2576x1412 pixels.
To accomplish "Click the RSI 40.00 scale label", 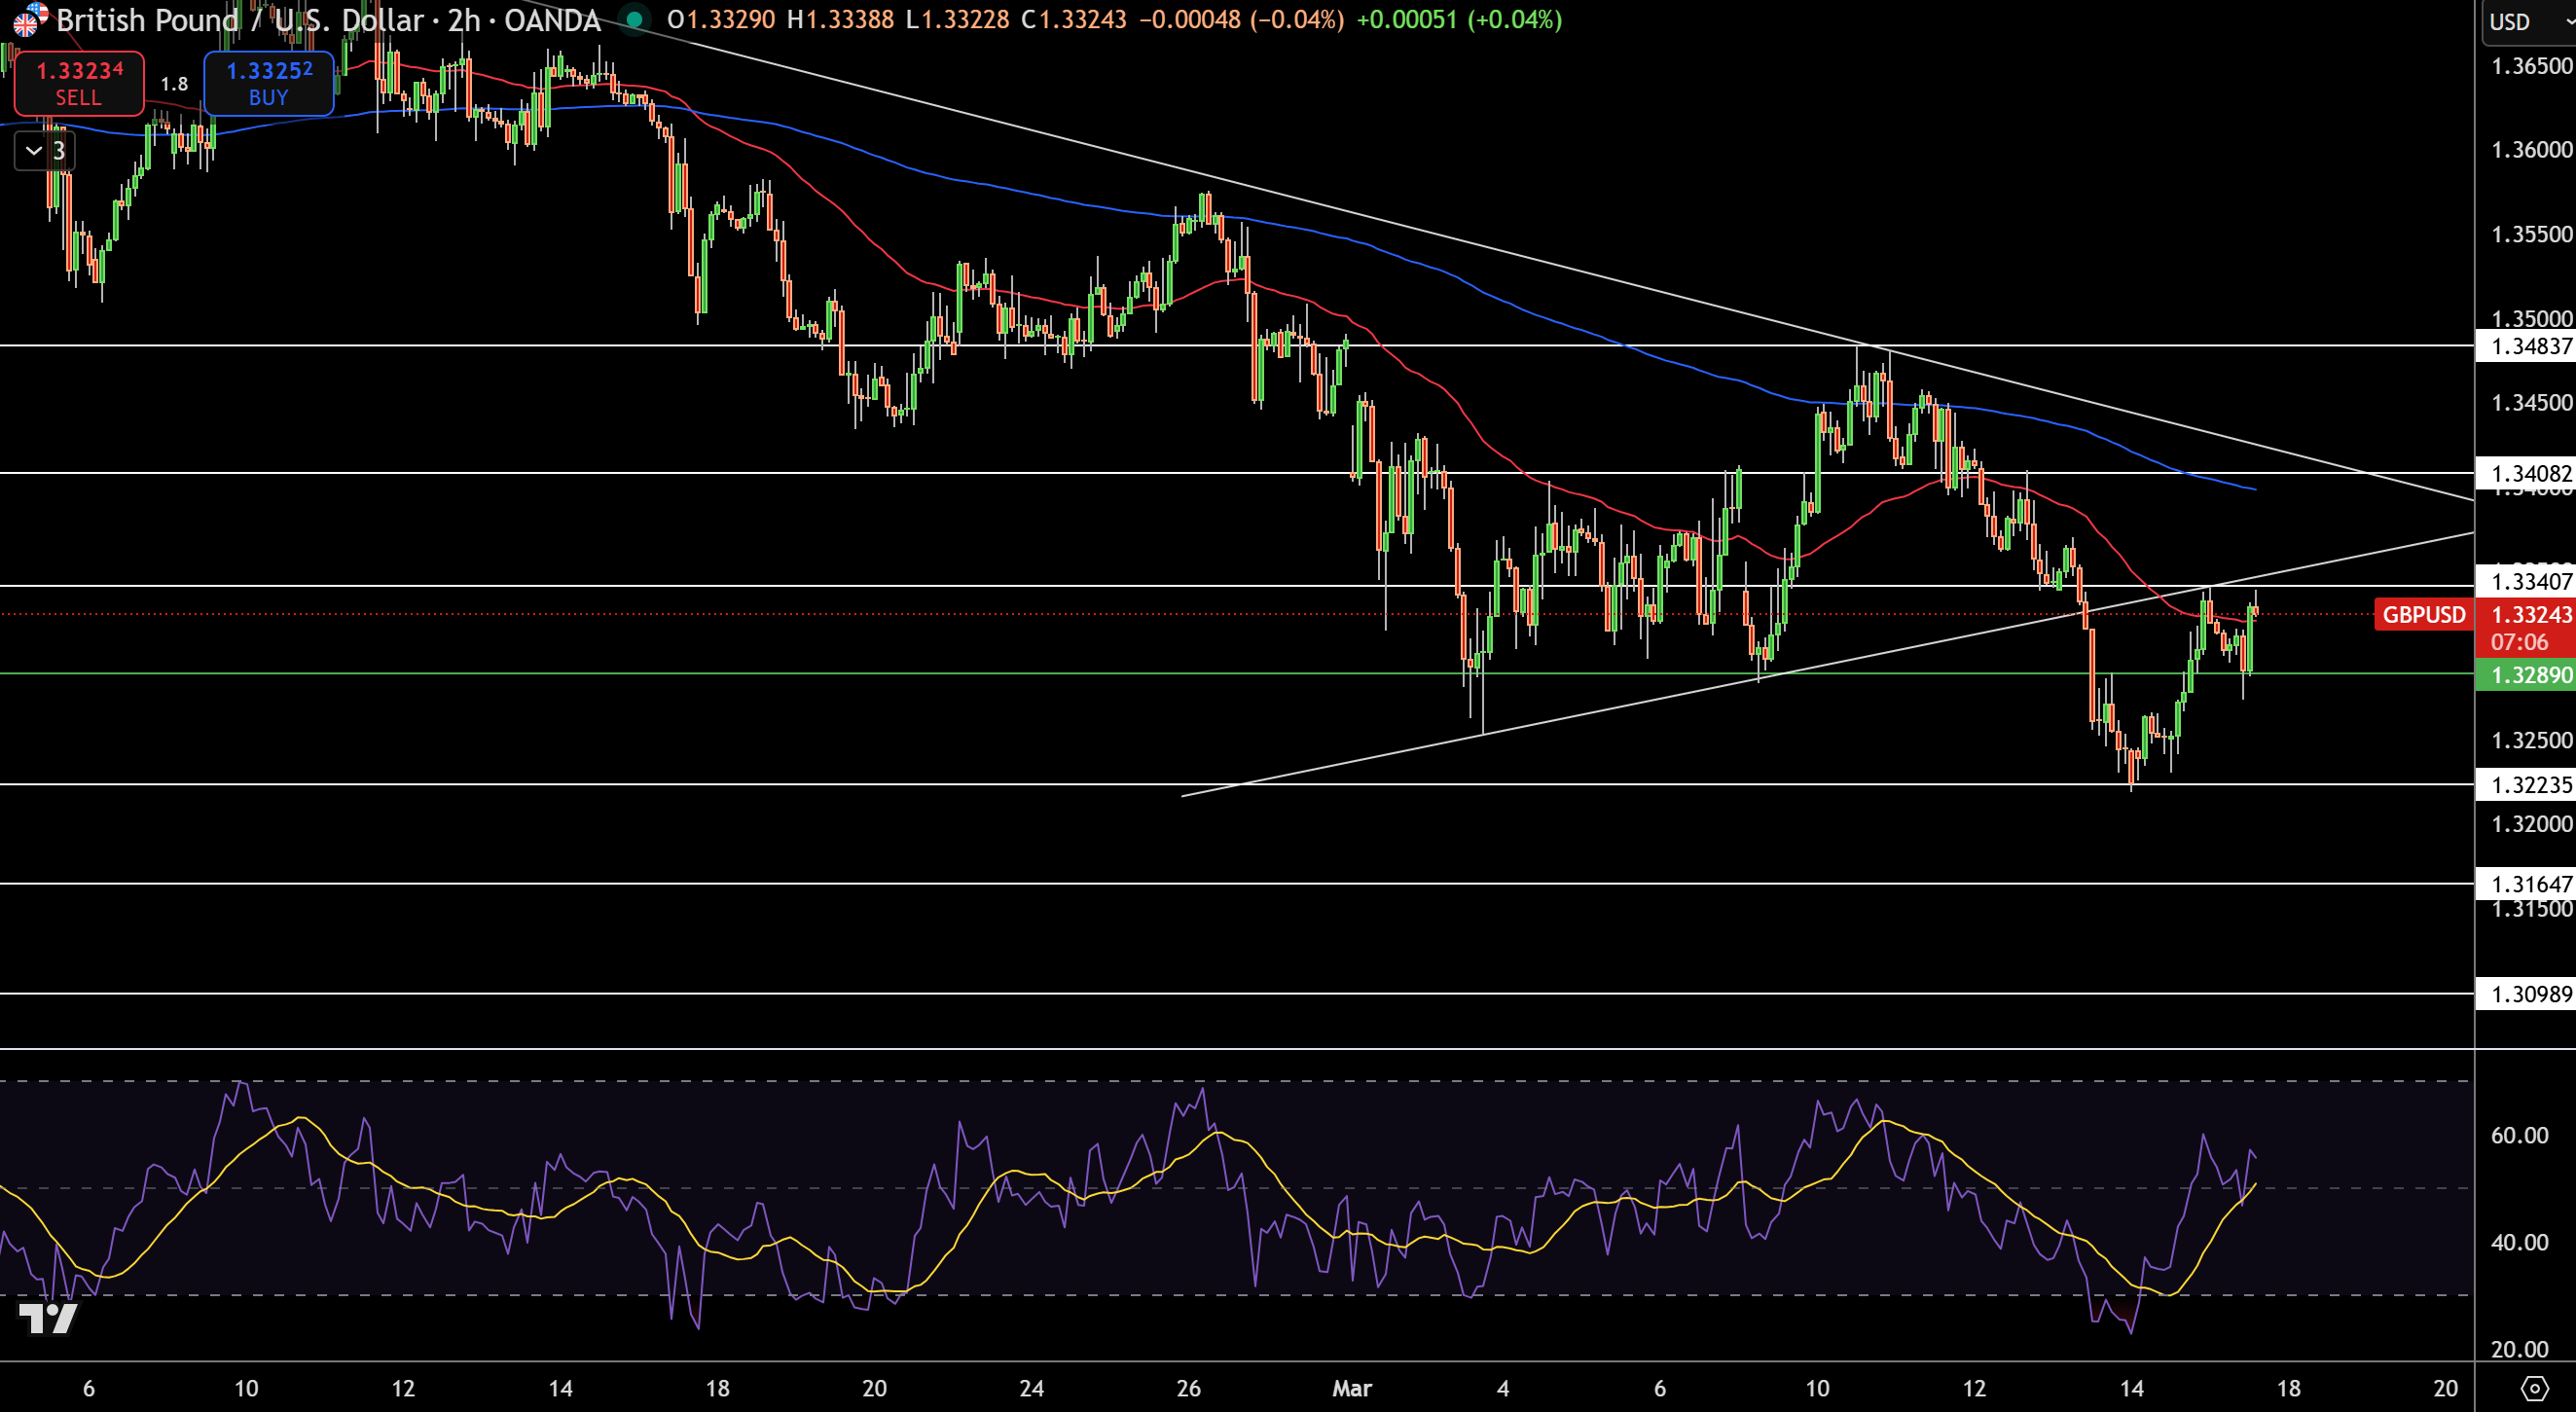I will pos(2519,1242).
